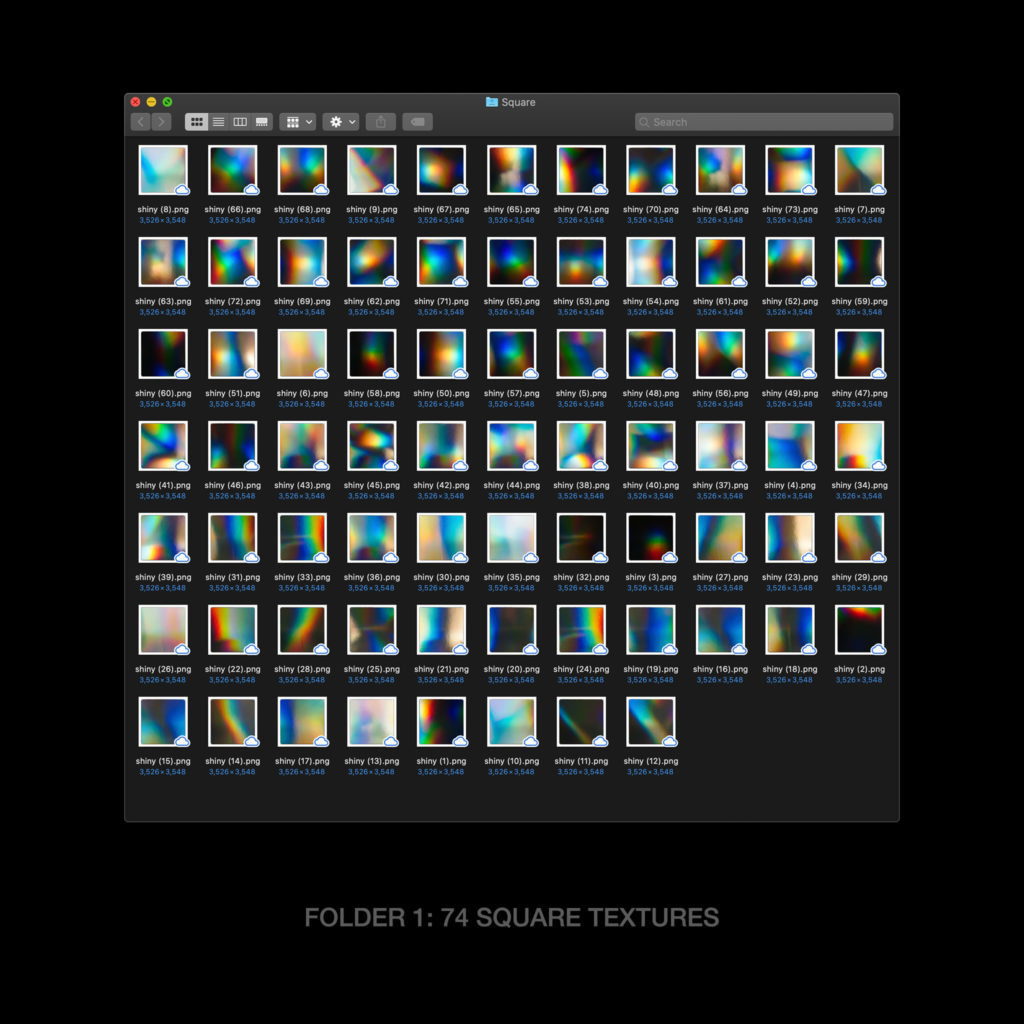The height and width of the screenshot is (1024, 1024).
Task: Click the Square folder icon in title bar
Action: [x=492, y=102]
